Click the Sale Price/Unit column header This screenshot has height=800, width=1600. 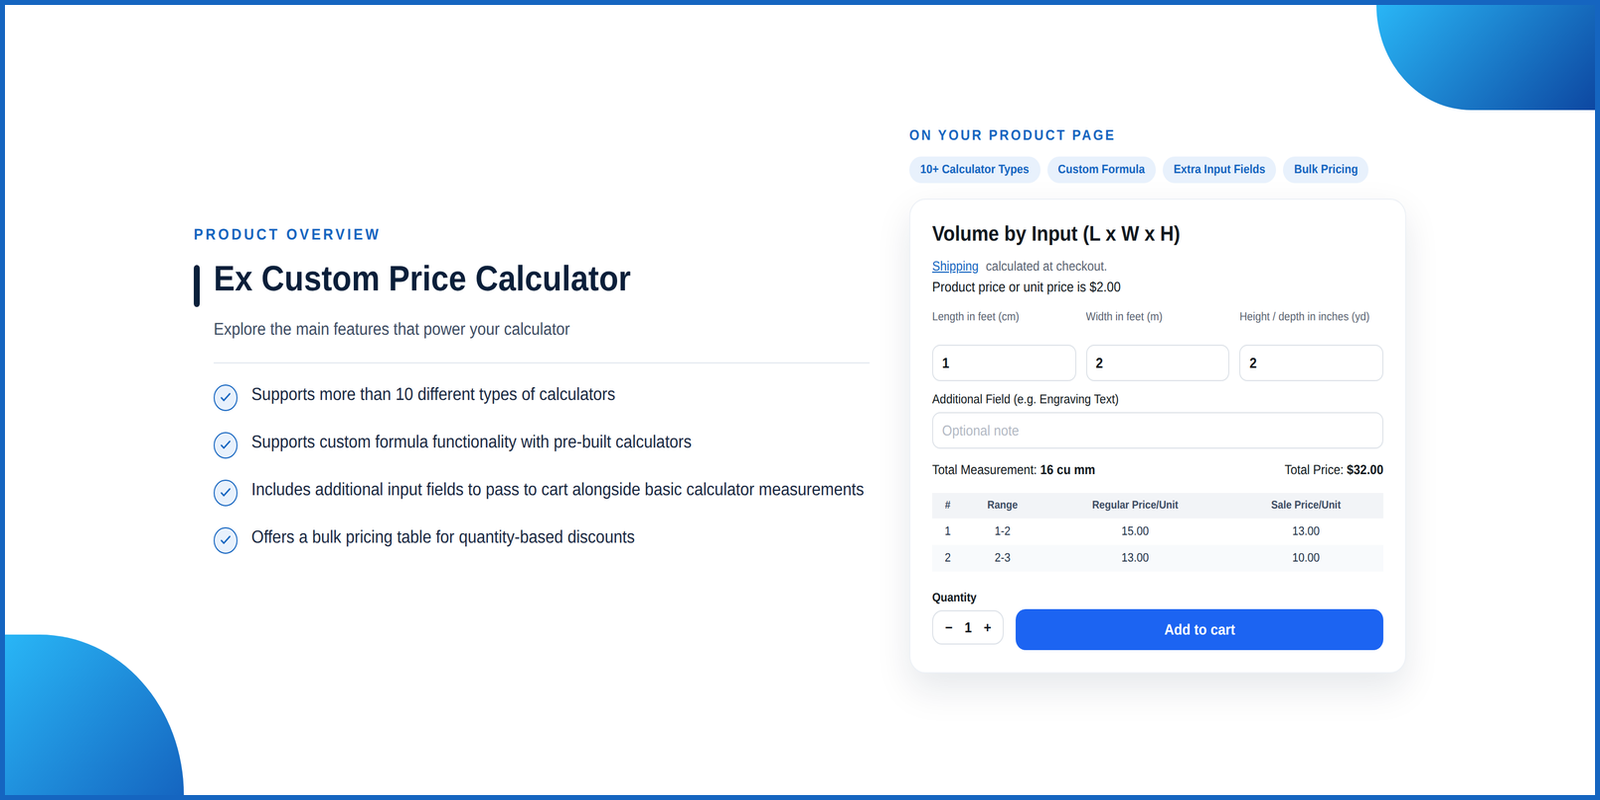pyautogui.click(x=1306, y=505)
